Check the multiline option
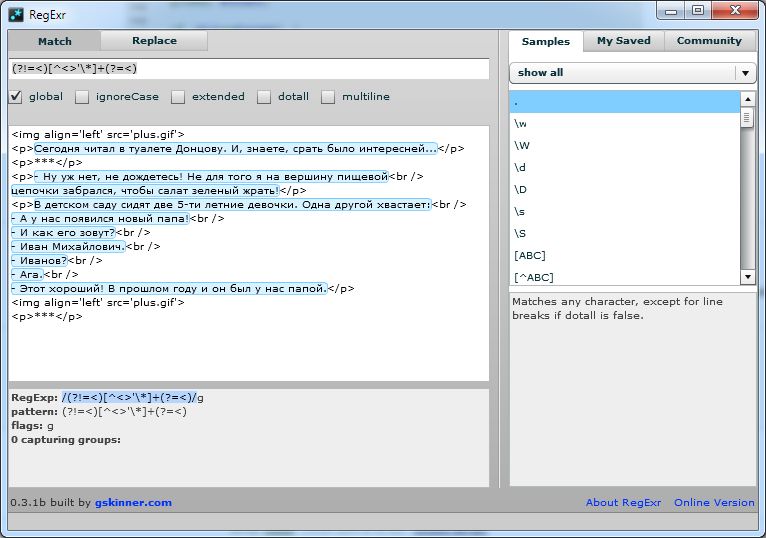The width and height of the screenshot is (766, 538). click(328, 97)
